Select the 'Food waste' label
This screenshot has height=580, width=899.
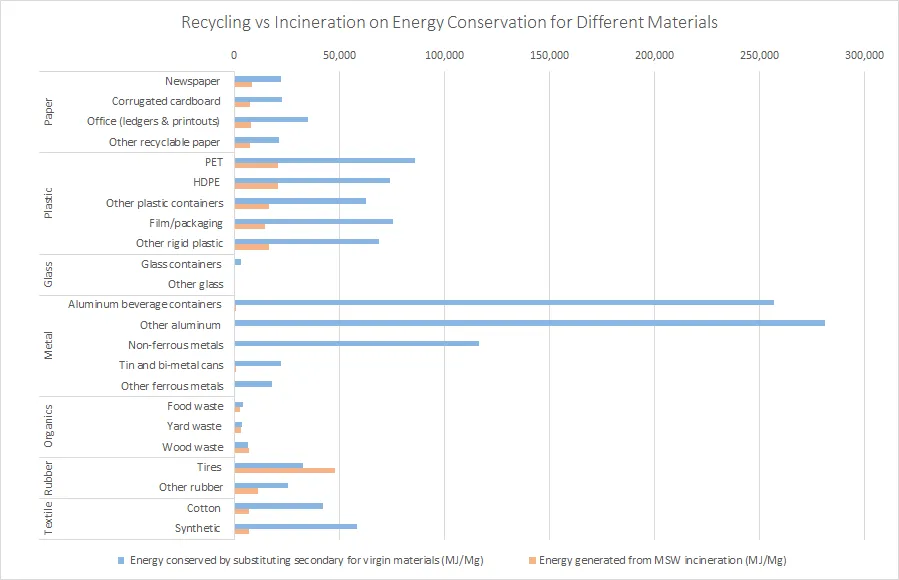point(195,406)
